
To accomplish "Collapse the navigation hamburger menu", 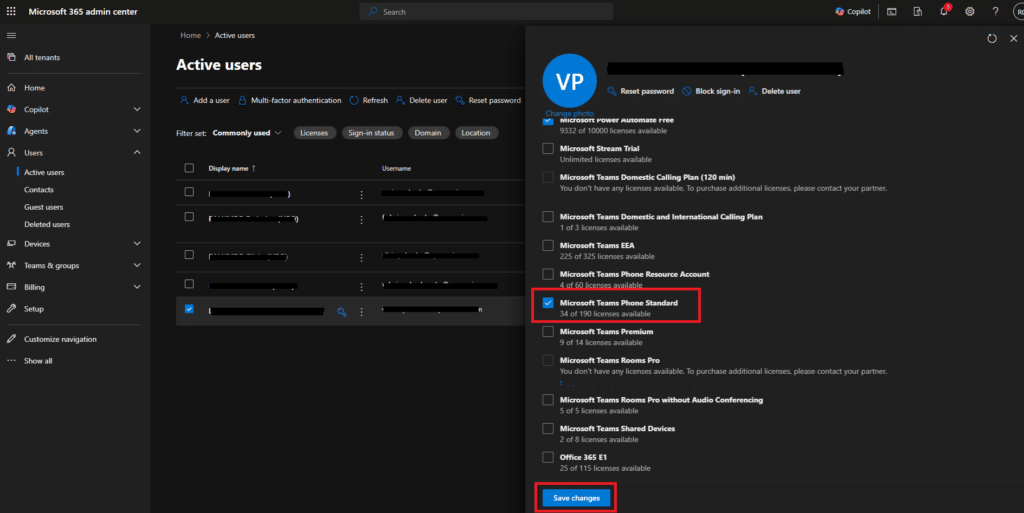I will coord(11,36).
